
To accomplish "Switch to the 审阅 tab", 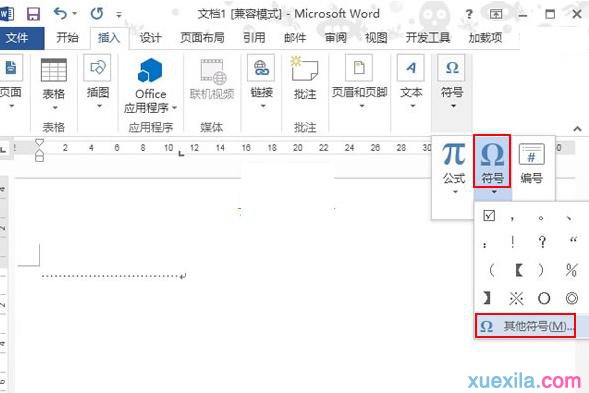I will pyautogui.click(x=335, y=38).
